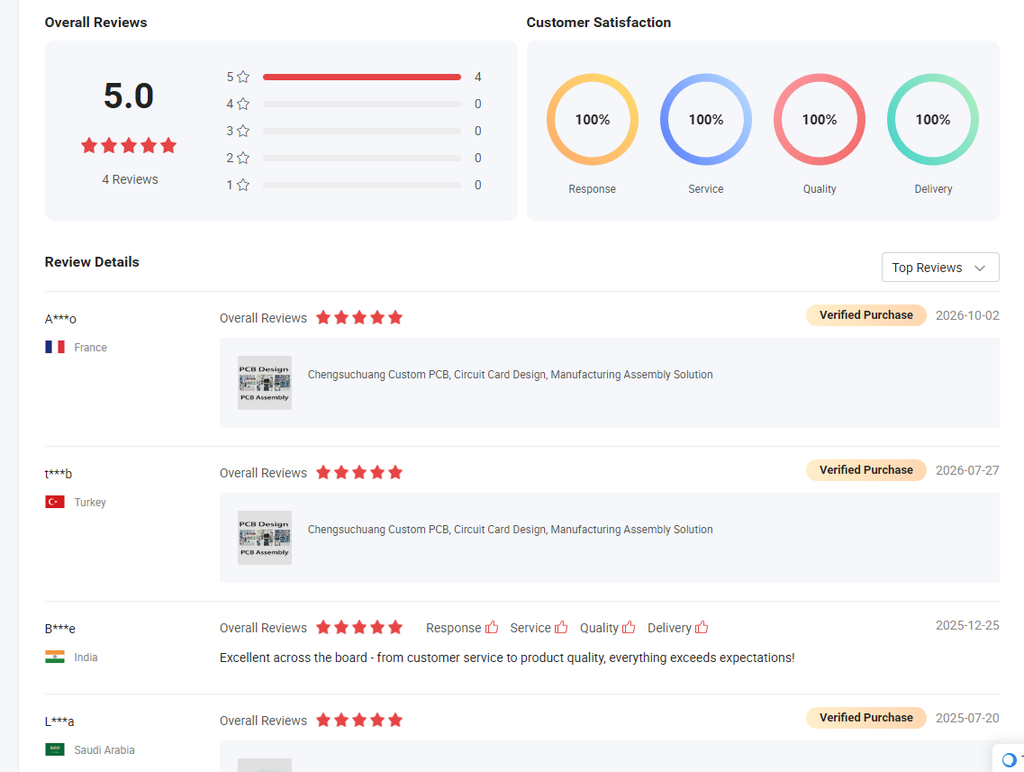Click the star rating in t***b's review
The image size is (1024, 772).
pos(359,472)
